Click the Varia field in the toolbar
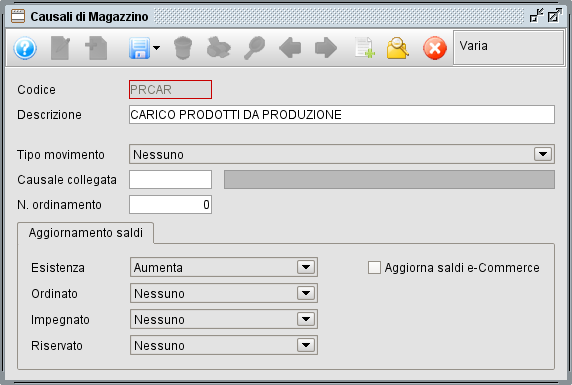This screenshot has width=572, height=385. [x=509, y=47]
